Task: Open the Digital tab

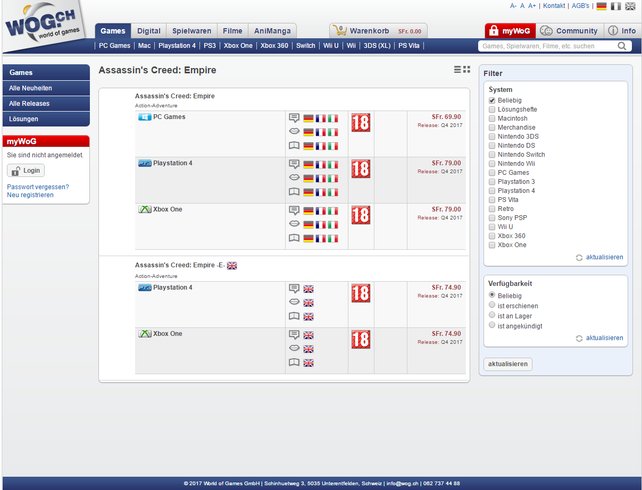Action: pos(149,31)
